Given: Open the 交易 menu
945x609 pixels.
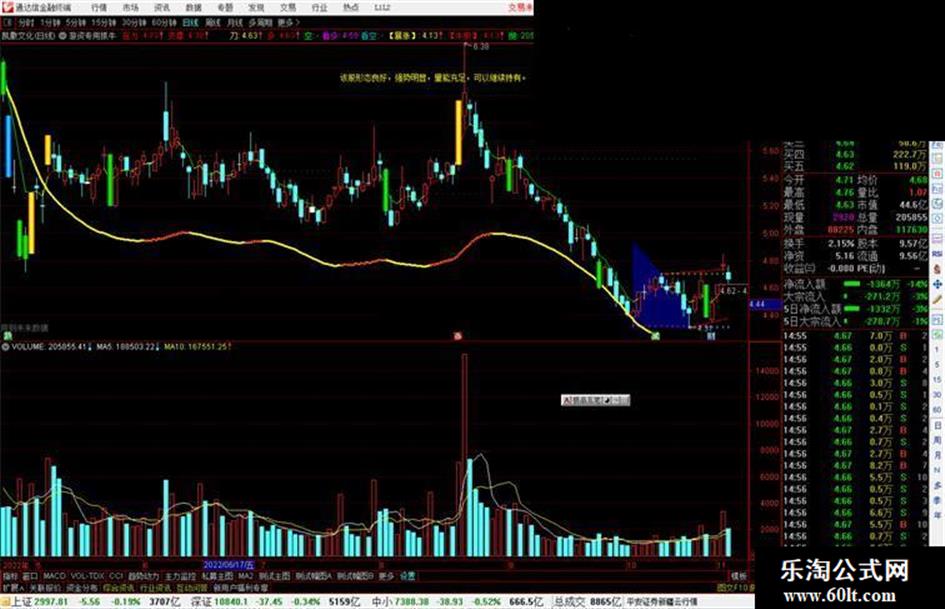Looking at the screenshot, I should tap(287, 7).
